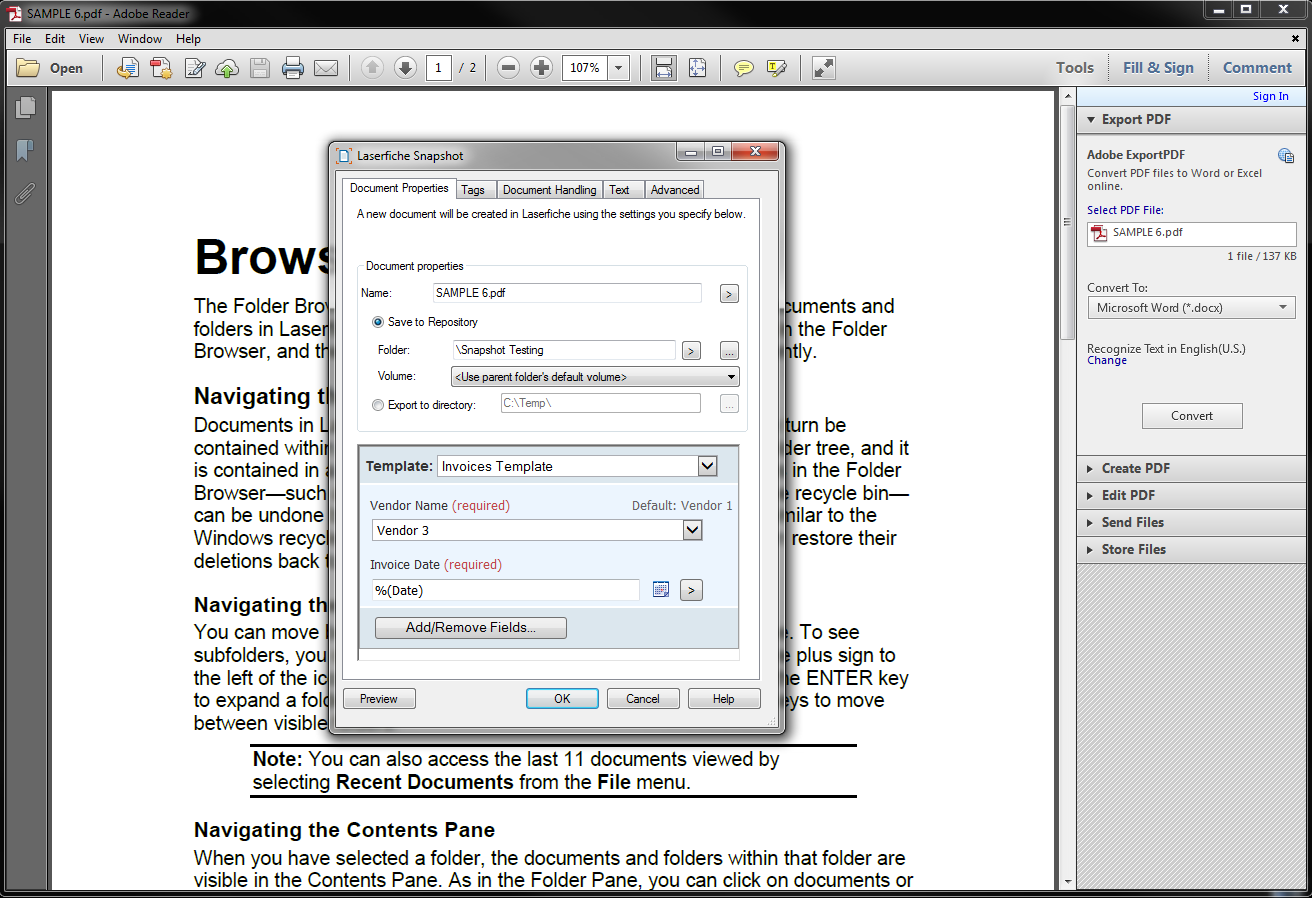This screenshot has width=1312, height=898.
Task: Open the Template dropdown arrow
Action: coord(707,466)
